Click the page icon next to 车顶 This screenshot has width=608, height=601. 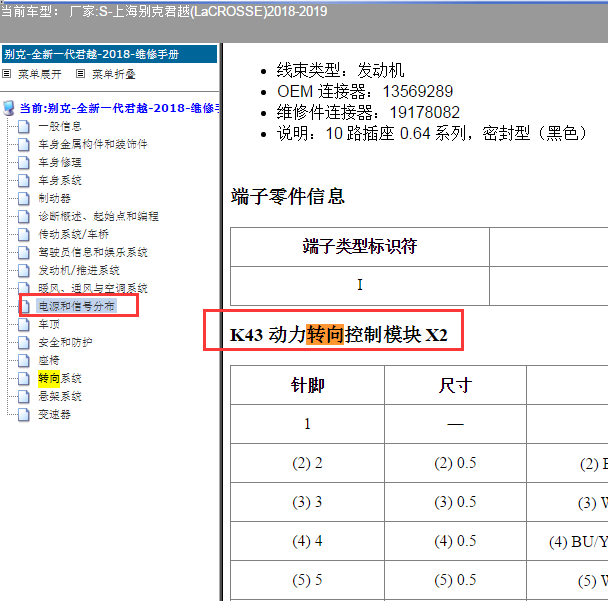(x=24, y=324)
